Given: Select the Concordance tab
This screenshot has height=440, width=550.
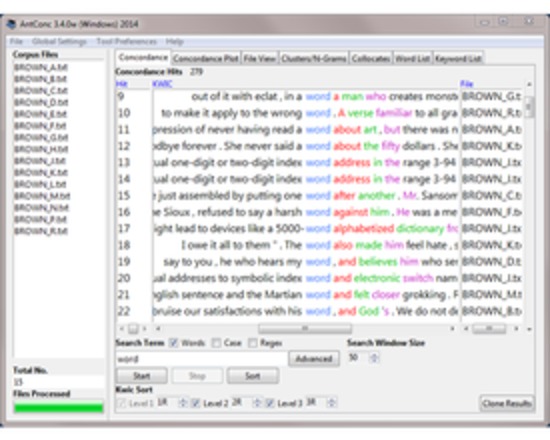Looking at the screenshot, I should point(143,58).
